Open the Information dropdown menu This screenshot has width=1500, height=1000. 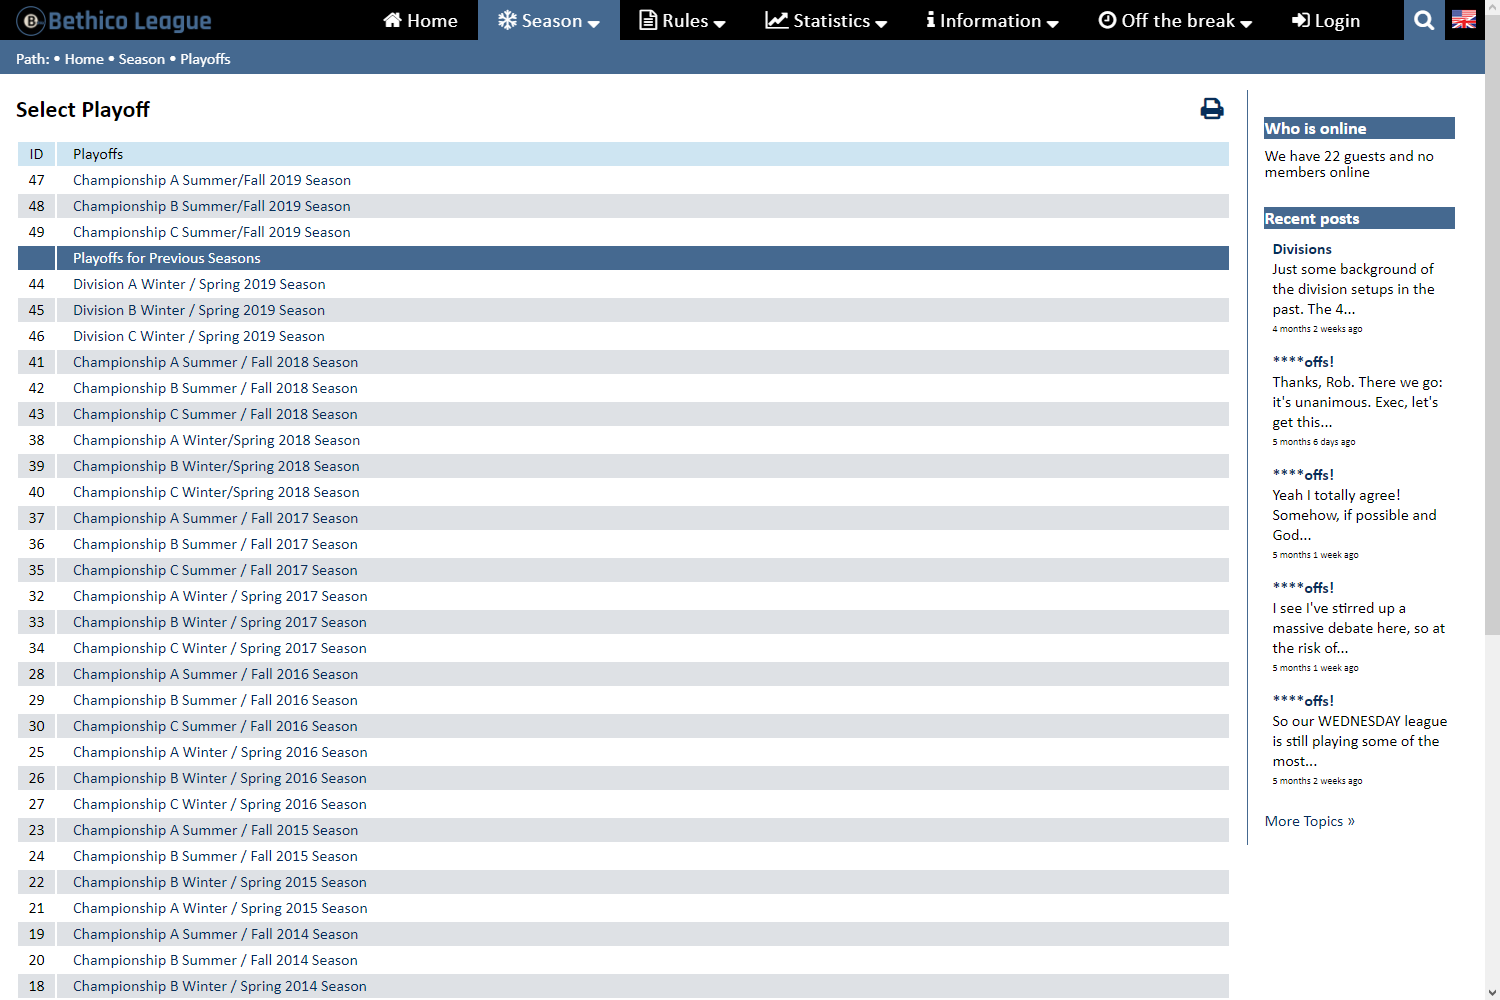click(x=991, y=20)
